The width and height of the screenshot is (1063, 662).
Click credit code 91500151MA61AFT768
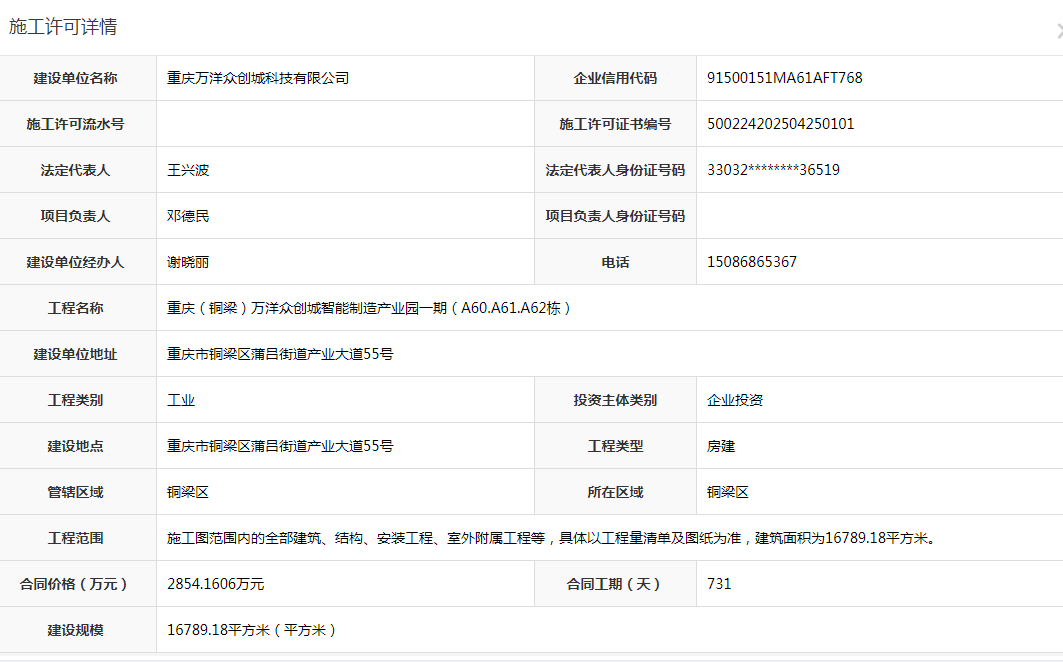[x=784, y=78]
